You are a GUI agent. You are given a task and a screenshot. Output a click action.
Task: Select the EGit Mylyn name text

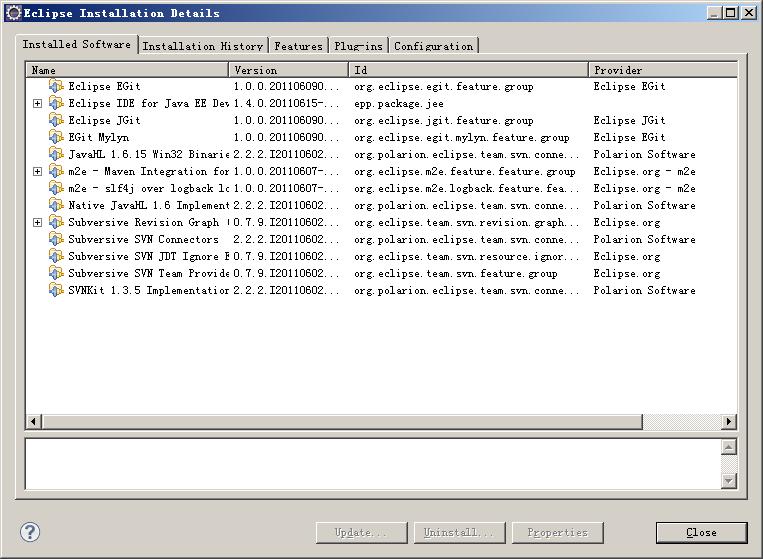point(99,138)
